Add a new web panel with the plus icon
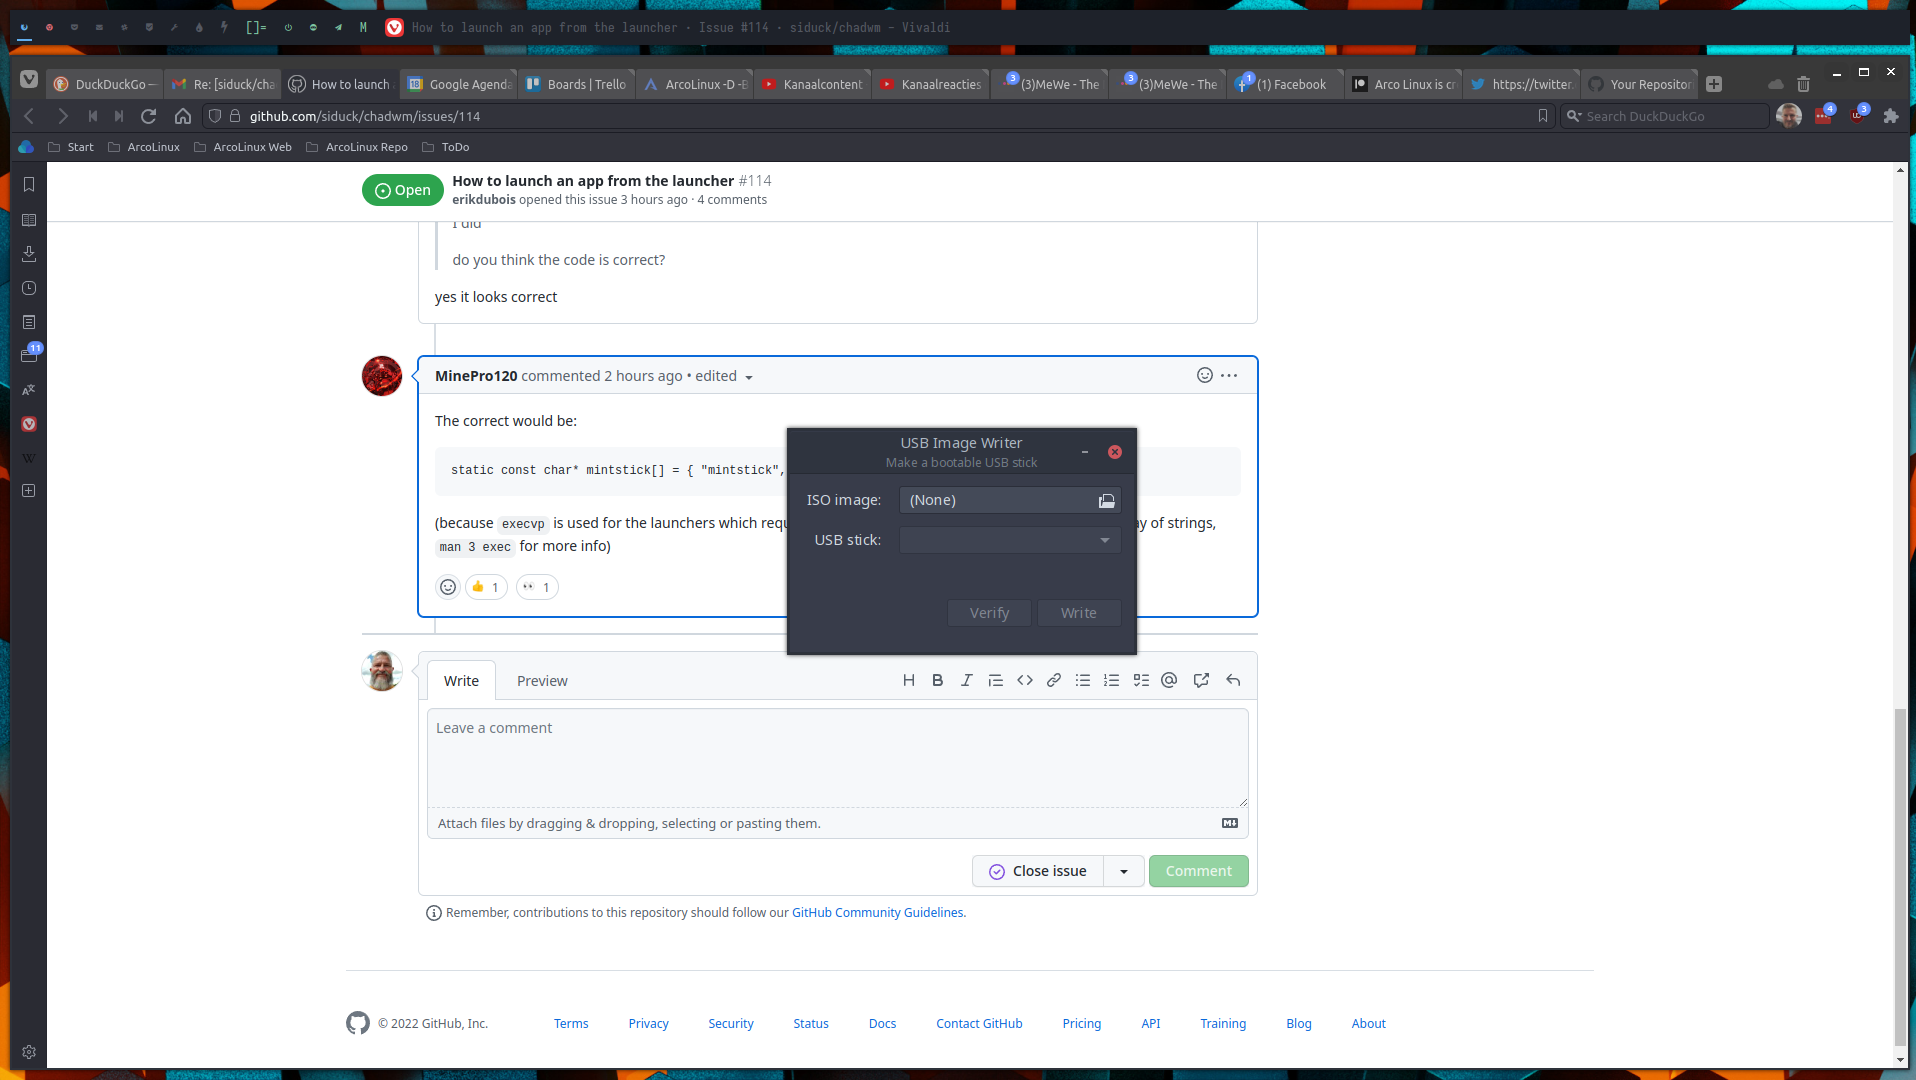Image resolution: width=1916 pixels, height=1080 pixels. pos(29,491)
